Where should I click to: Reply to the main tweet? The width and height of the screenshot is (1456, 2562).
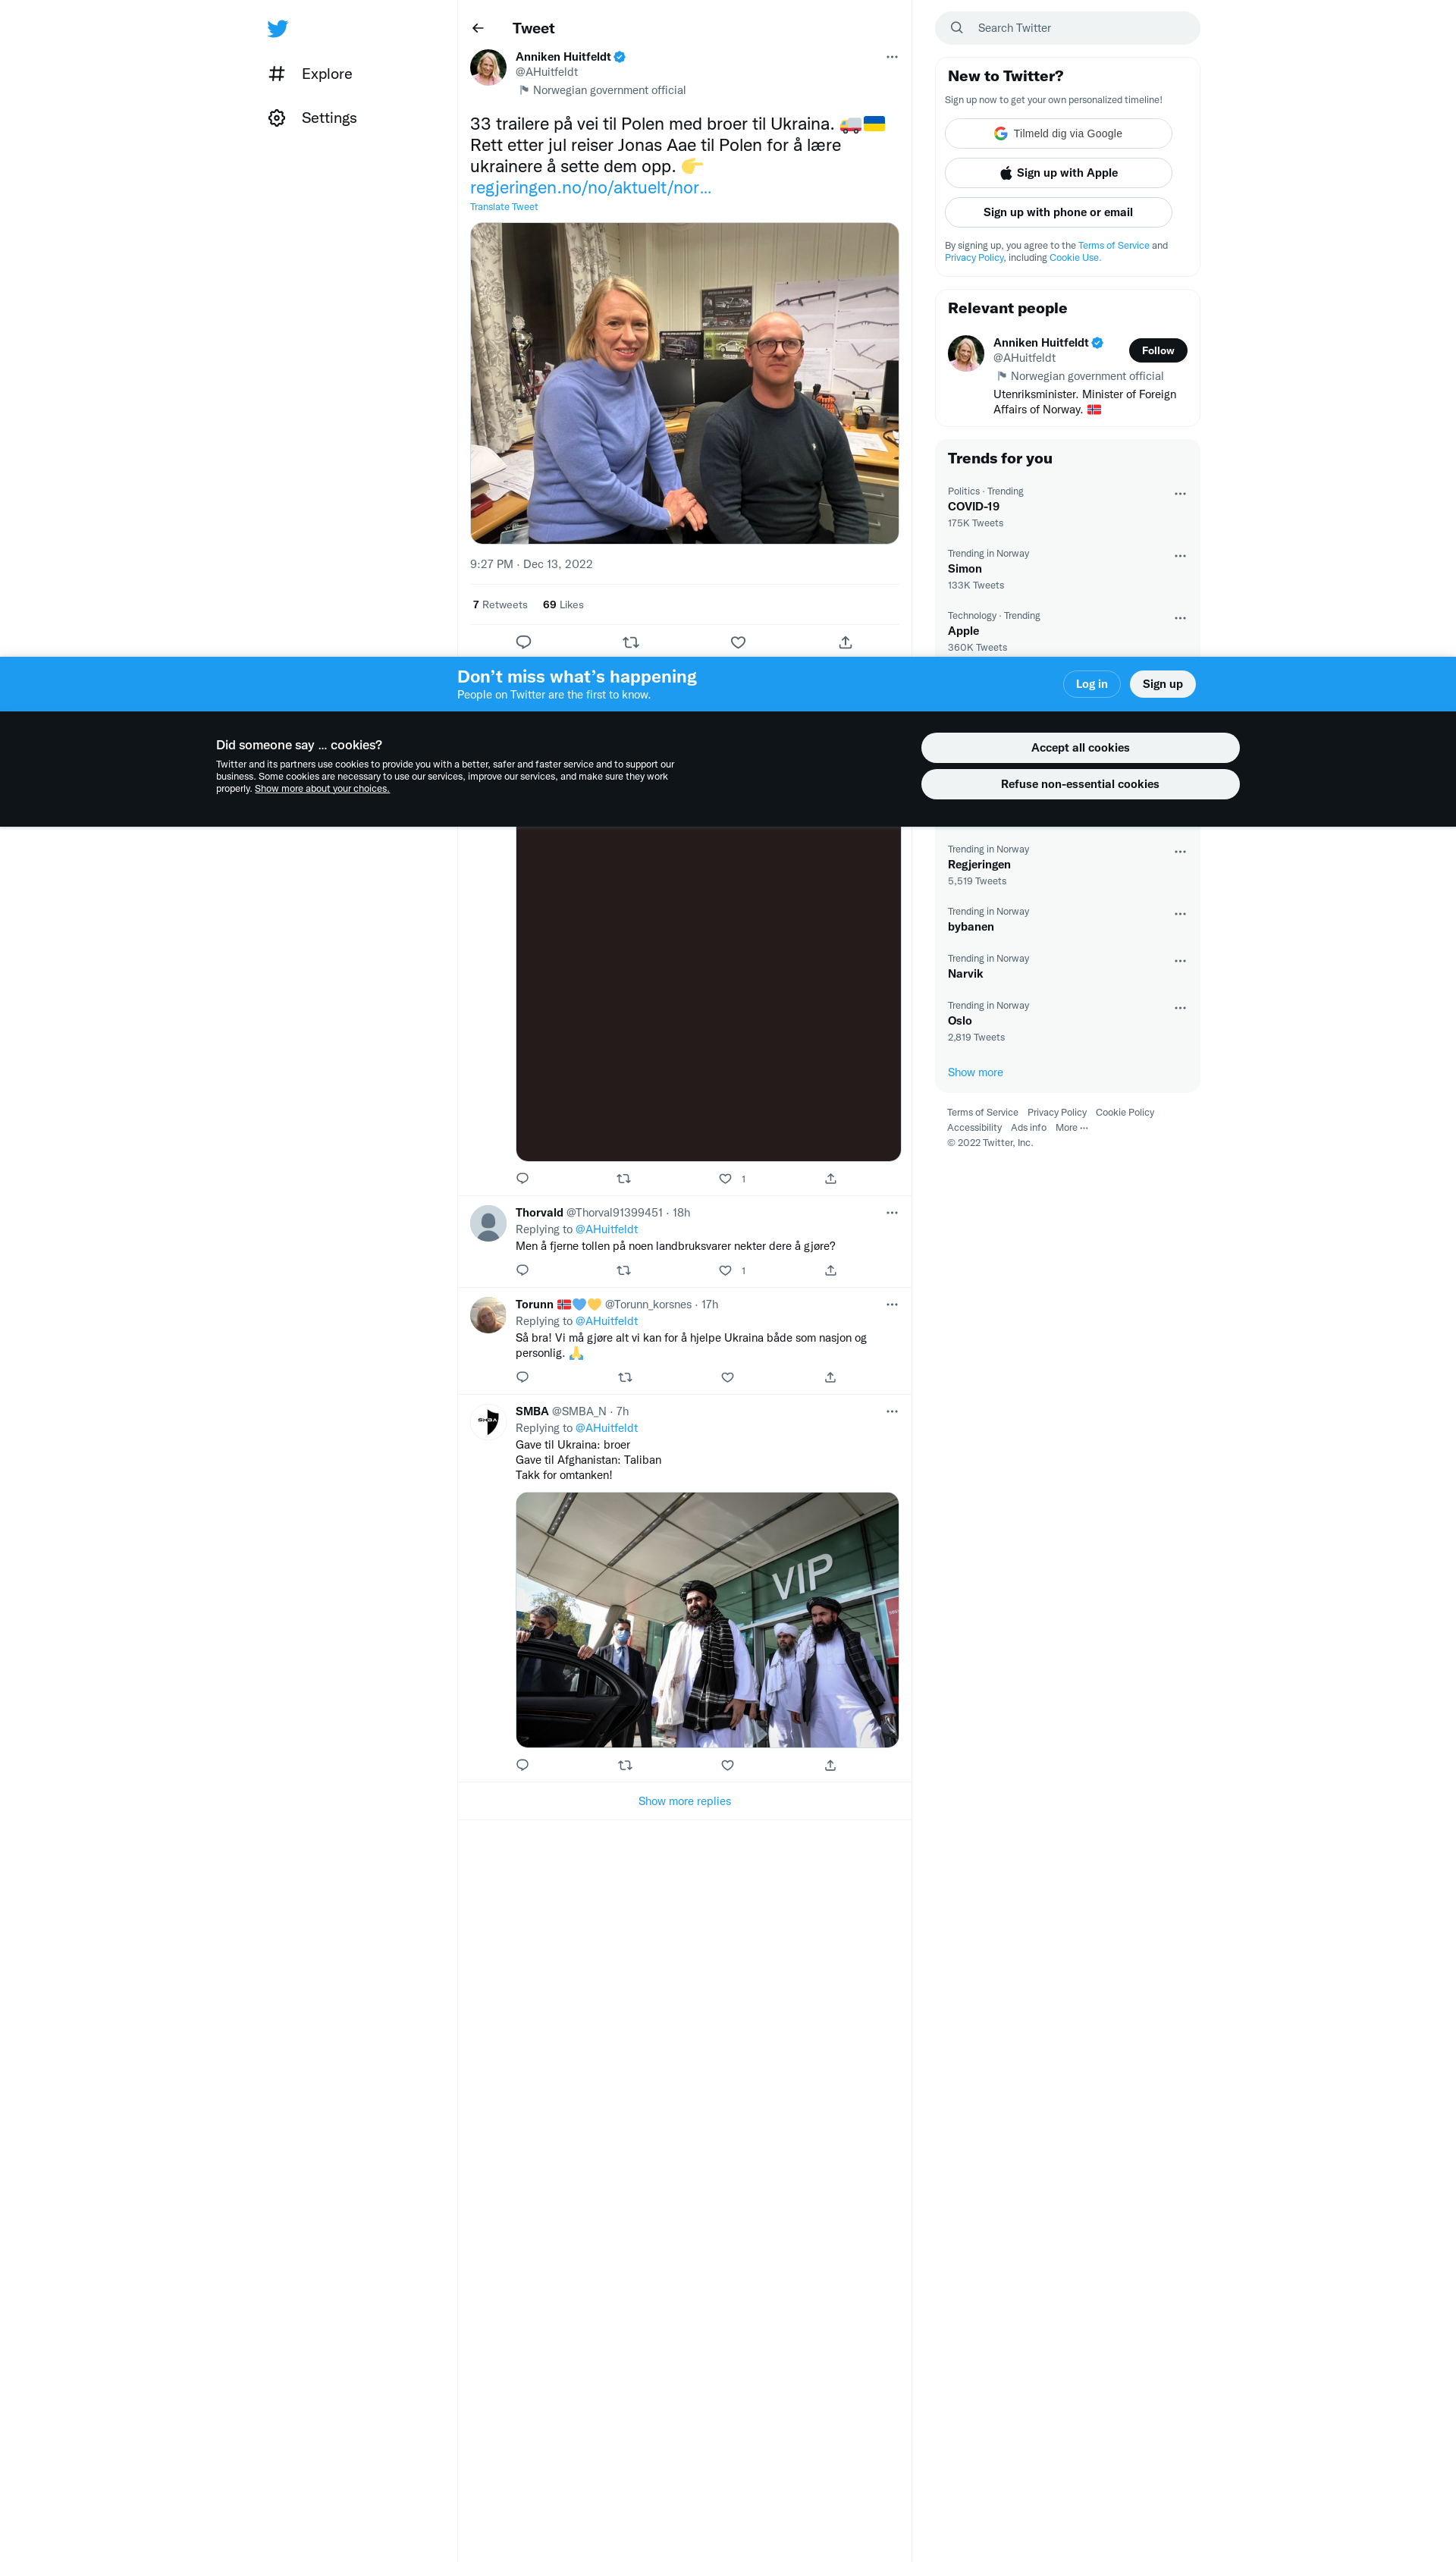pyautogui.click(x=523, y=642)
